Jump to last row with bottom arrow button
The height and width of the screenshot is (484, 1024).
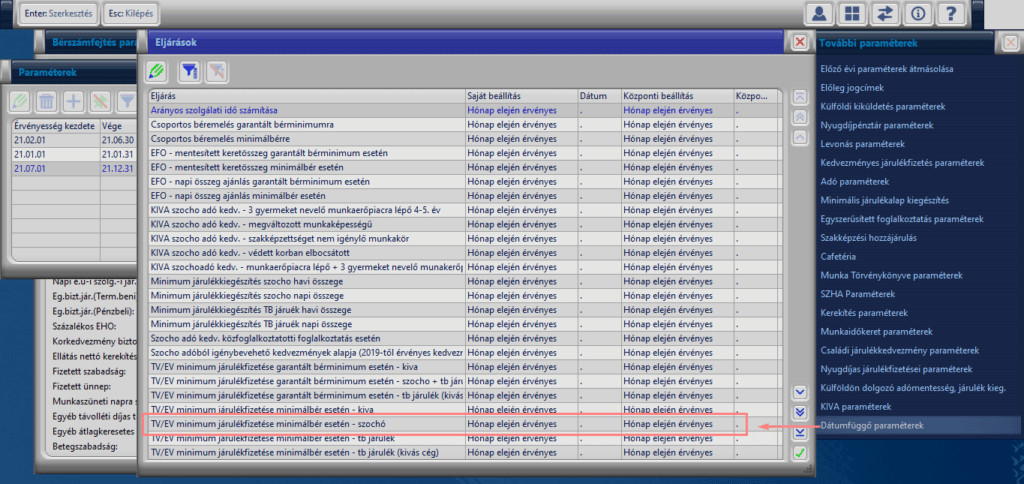coord(799,432)
